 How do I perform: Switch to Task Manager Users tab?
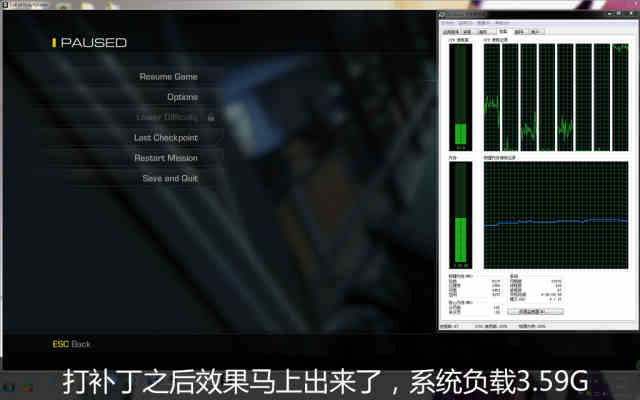click(536, 31)
